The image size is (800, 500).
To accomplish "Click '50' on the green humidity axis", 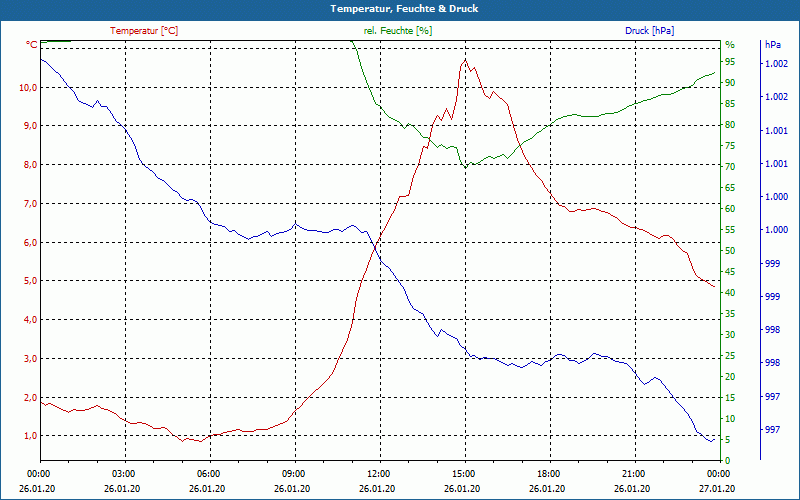I will tap(730, 251).
